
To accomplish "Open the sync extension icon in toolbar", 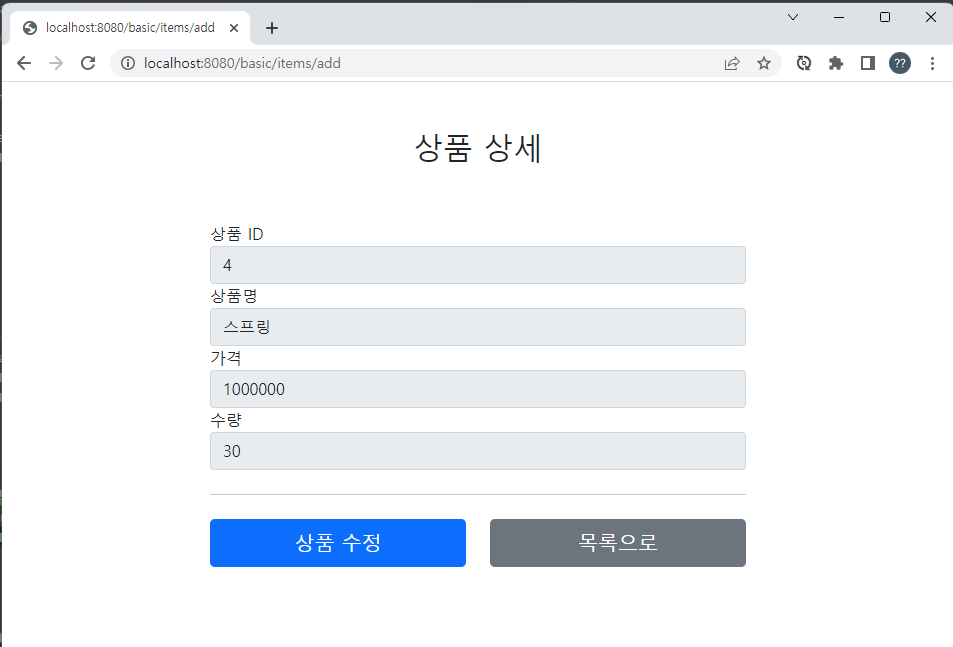I will (x=803, y=63).
